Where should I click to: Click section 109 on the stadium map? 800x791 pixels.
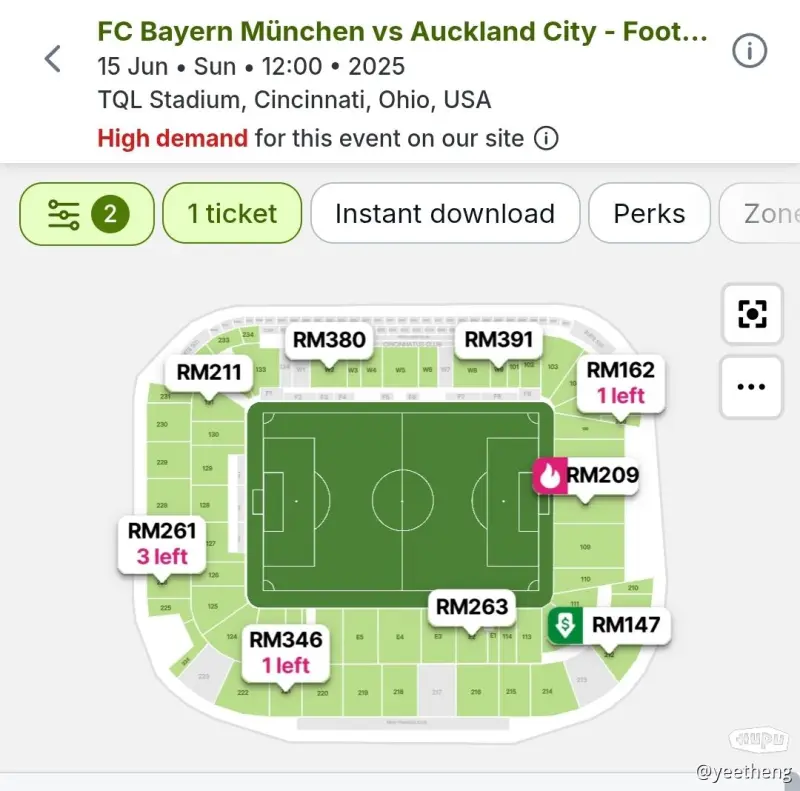[585, 547]
